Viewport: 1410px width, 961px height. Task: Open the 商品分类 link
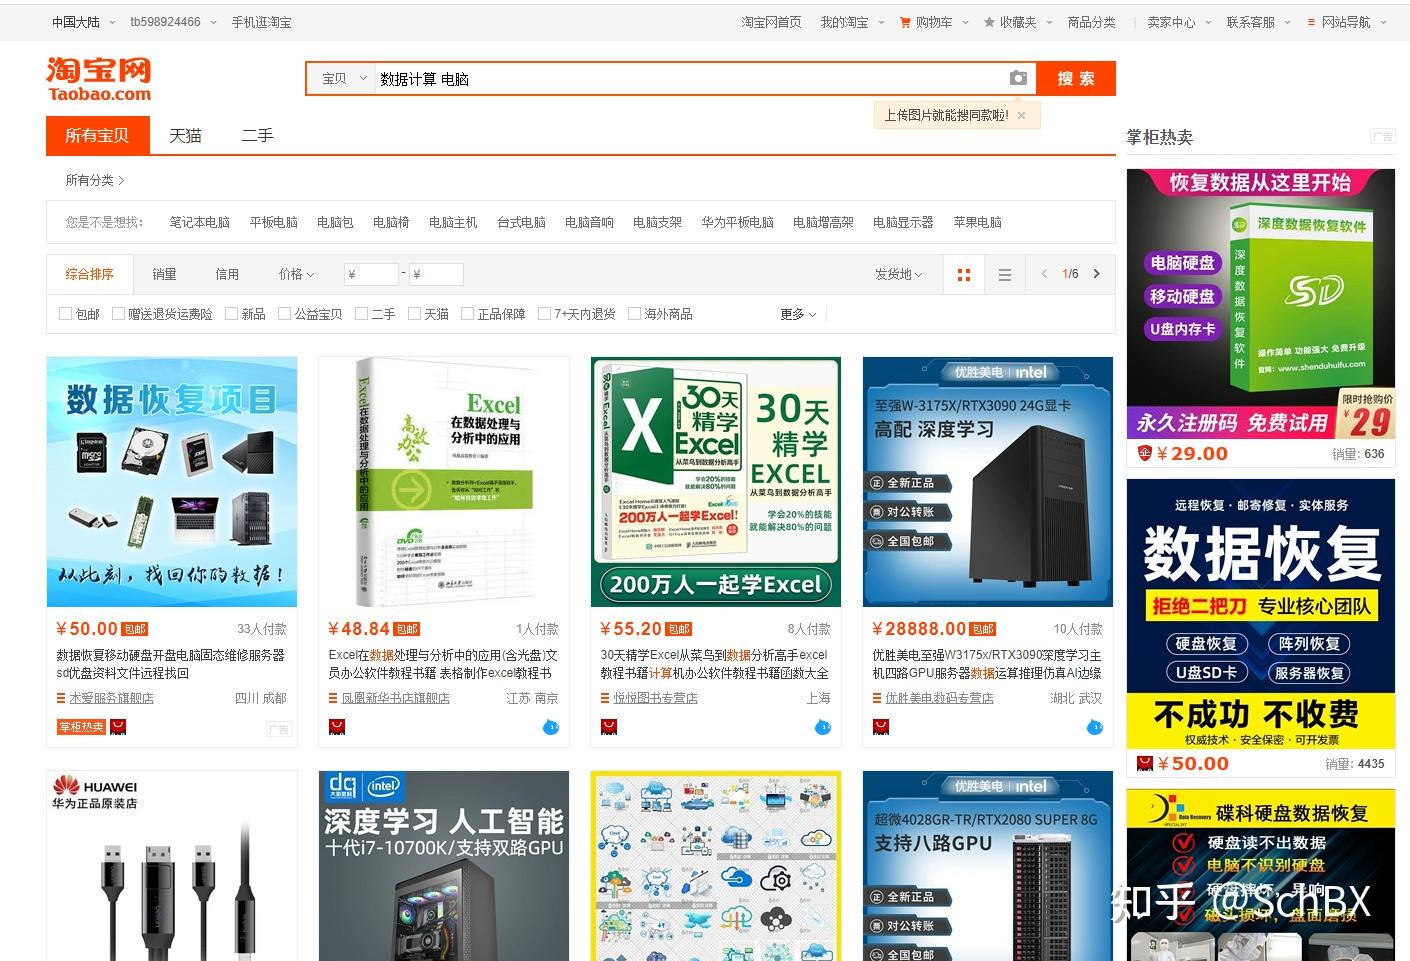point(1091,22)
